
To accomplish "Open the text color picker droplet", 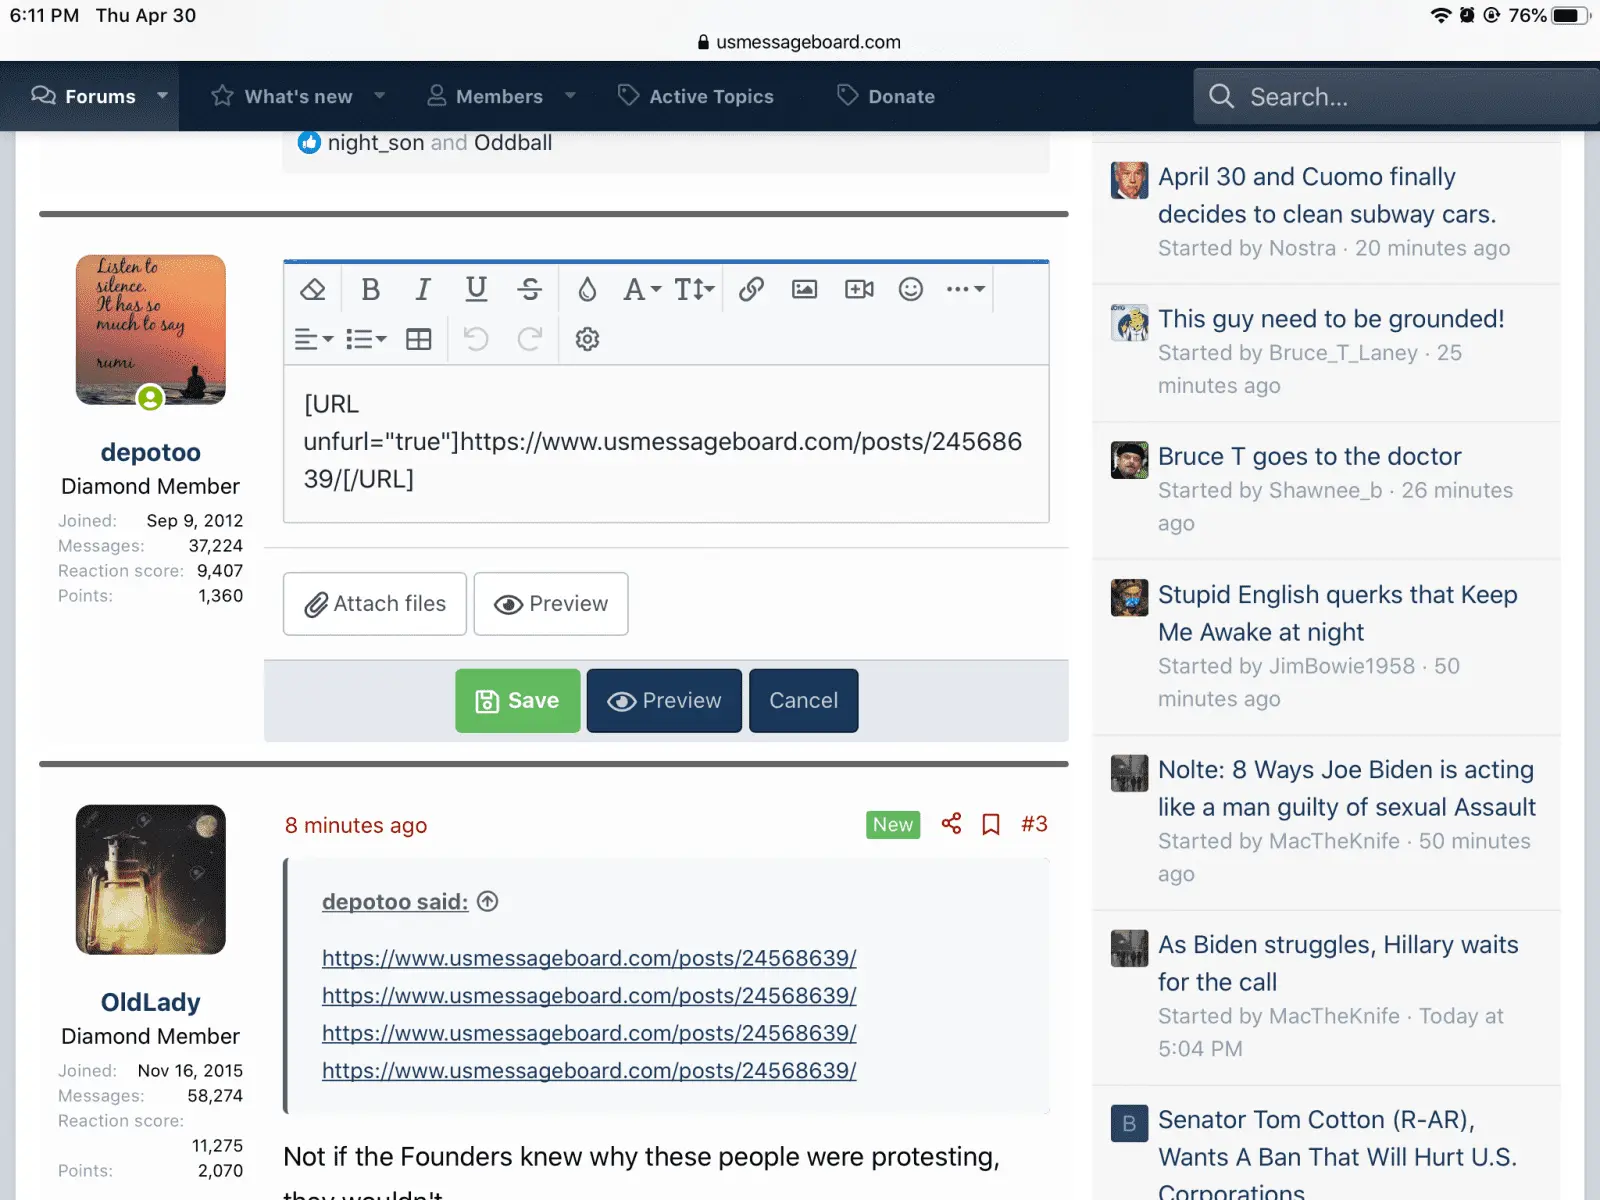I will coord(587,290).
